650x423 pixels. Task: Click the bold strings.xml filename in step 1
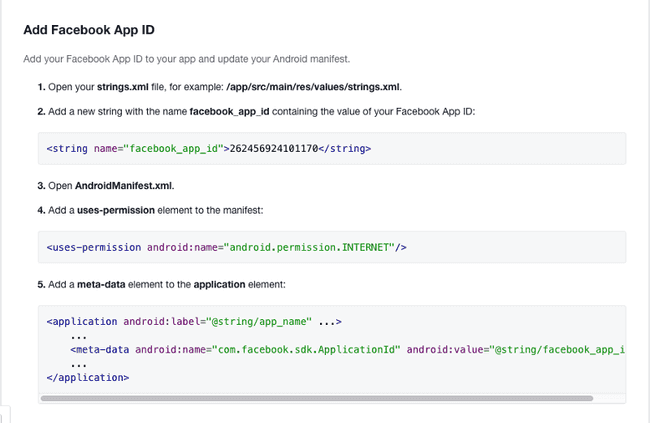click(123, 87)
